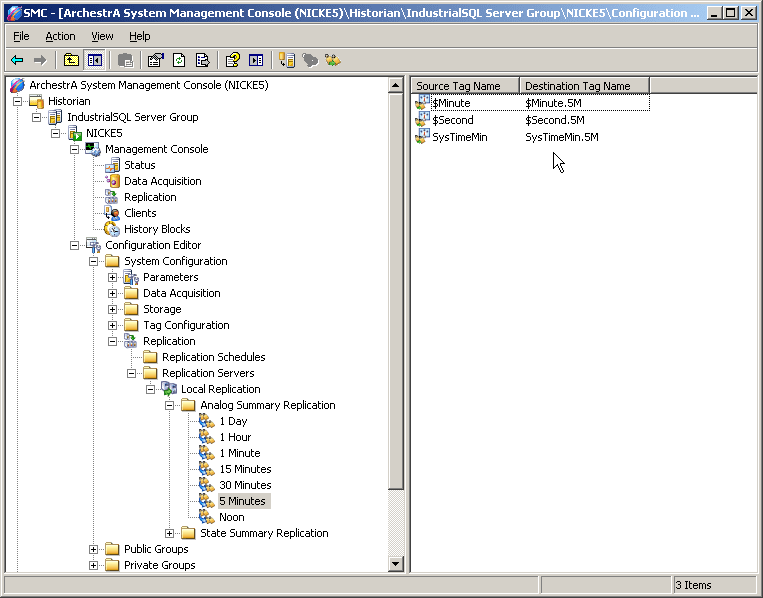Sort by the Source Tag Name column header
763x598 pixels.
[x=466, y=86]
